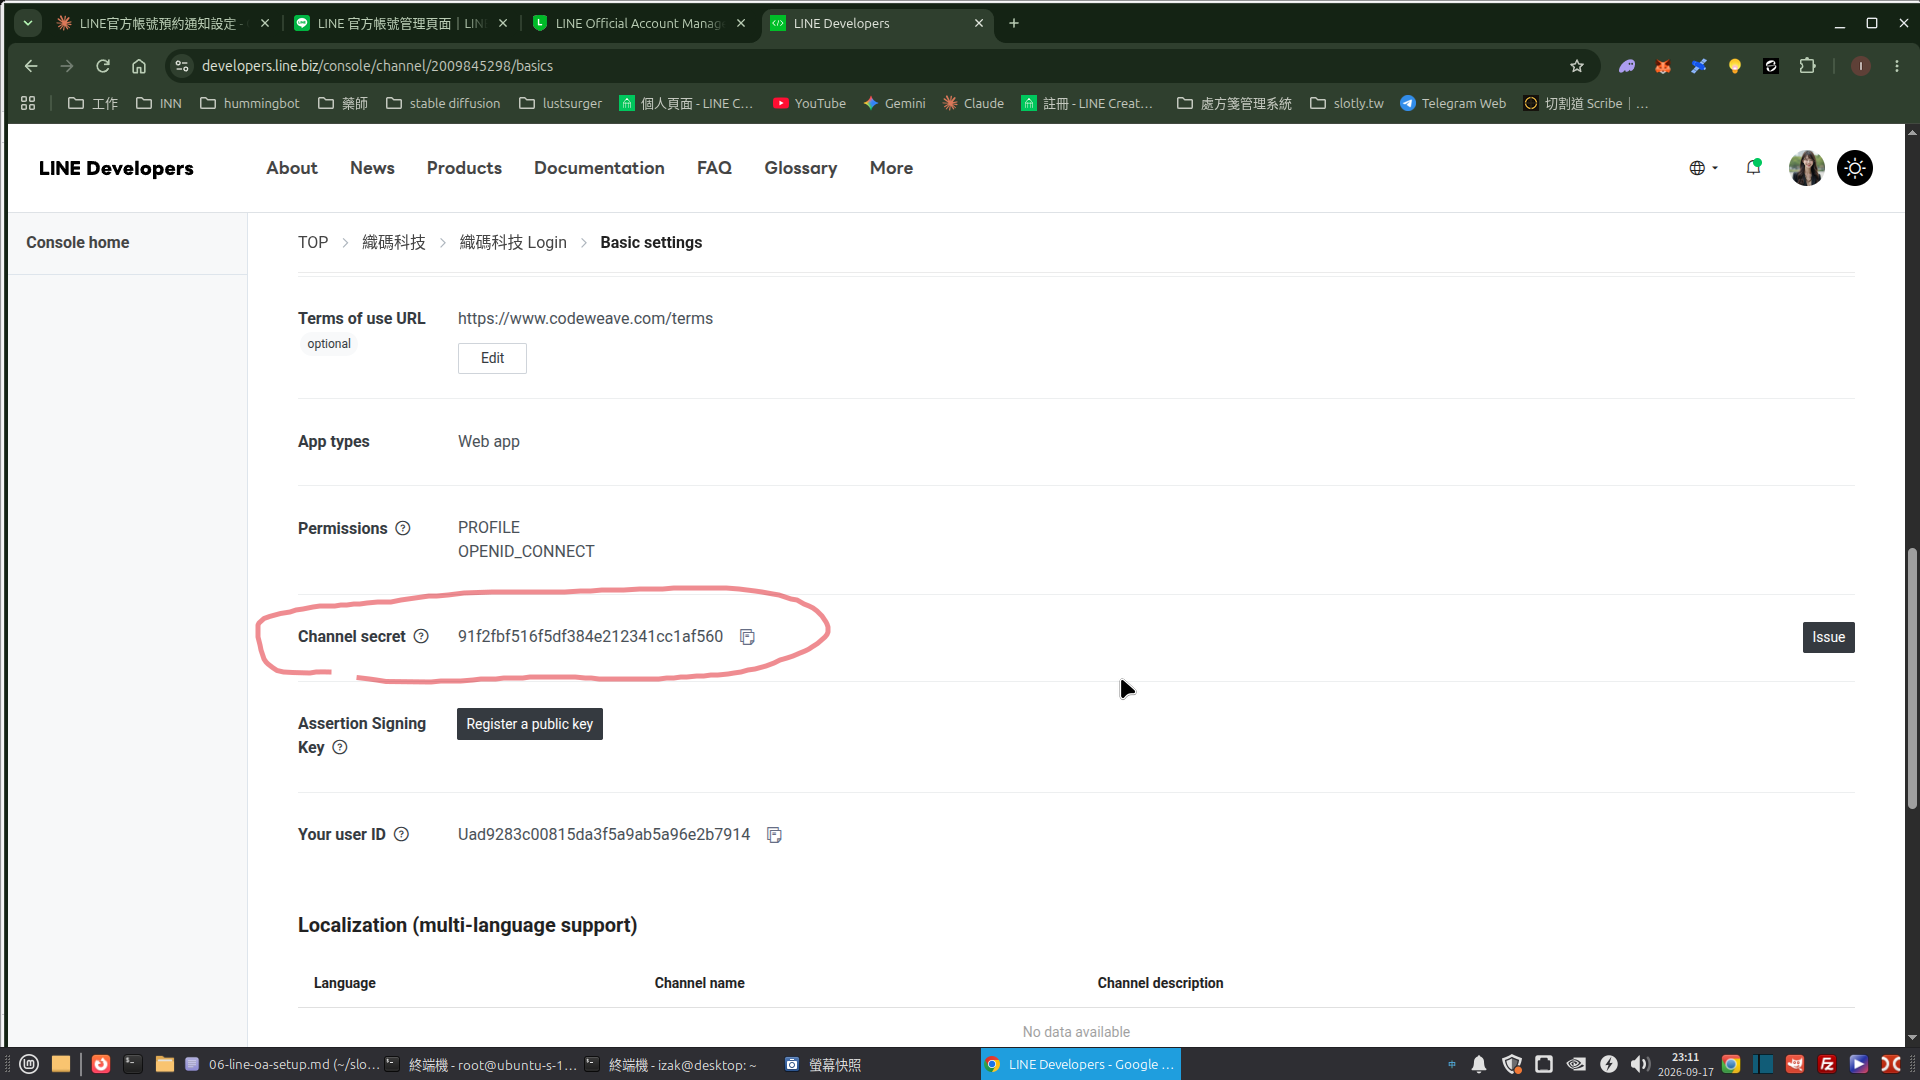The width and height of the screenshot is (1920, 1080).
Task: Open Permissions help tooltip icon
Action: click(403, 528)
